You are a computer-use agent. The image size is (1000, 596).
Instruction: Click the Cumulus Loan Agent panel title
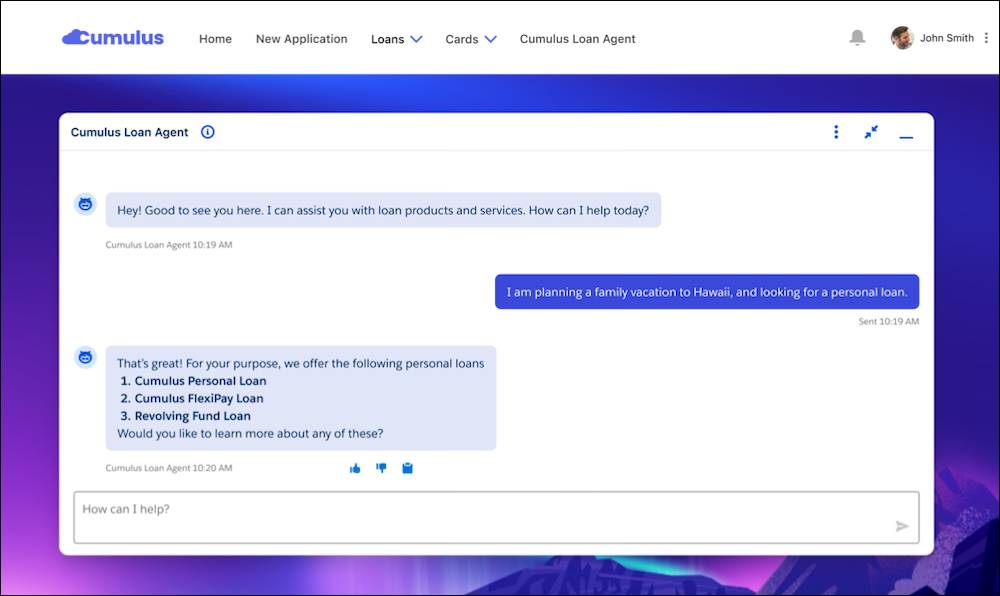[x=129, y=132]
